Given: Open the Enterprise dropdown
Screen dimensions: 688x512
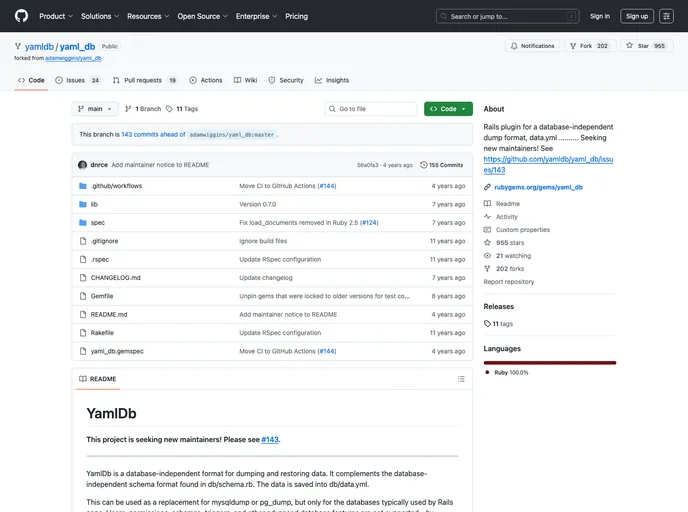Looking at the screenshot, I should (256, 16).
